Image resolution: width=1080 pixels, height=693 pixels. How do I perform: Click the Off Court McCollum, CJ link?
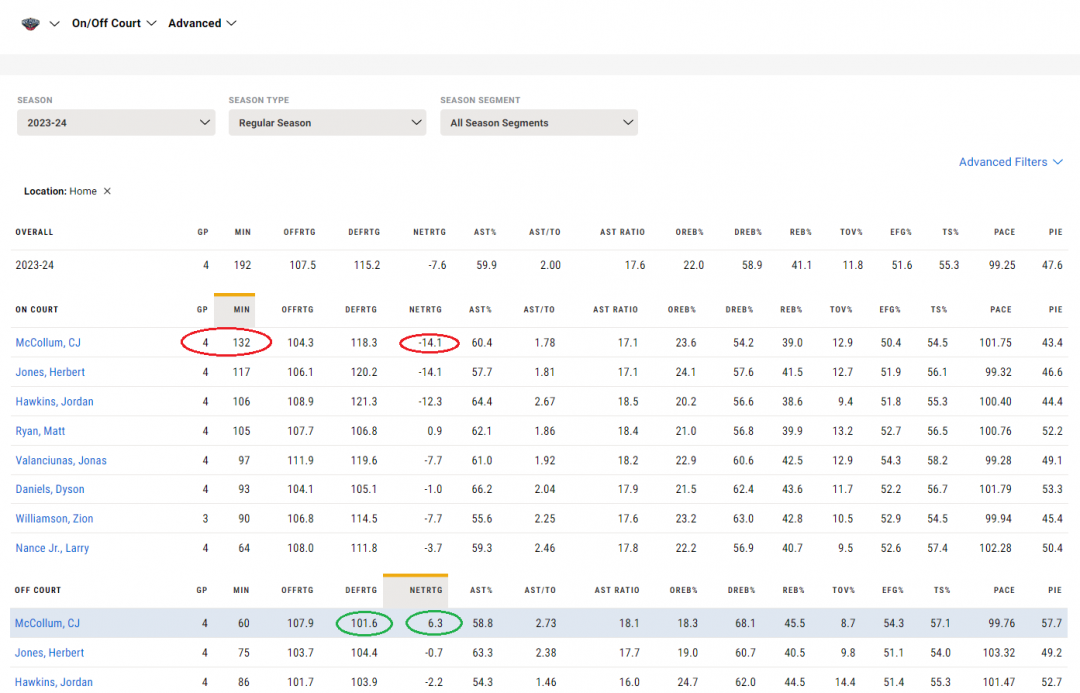[47, 624]
